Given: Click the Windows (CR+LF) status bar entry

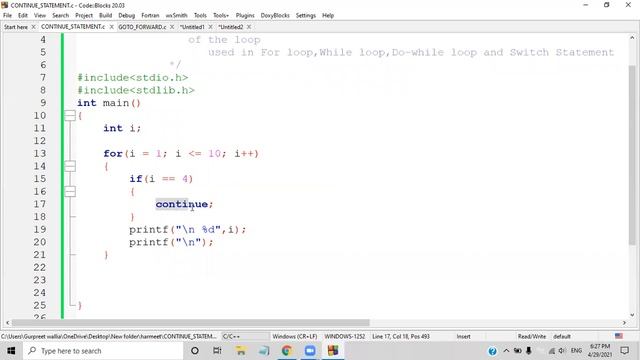Looking at the screenshot, I should coord(295,336).
